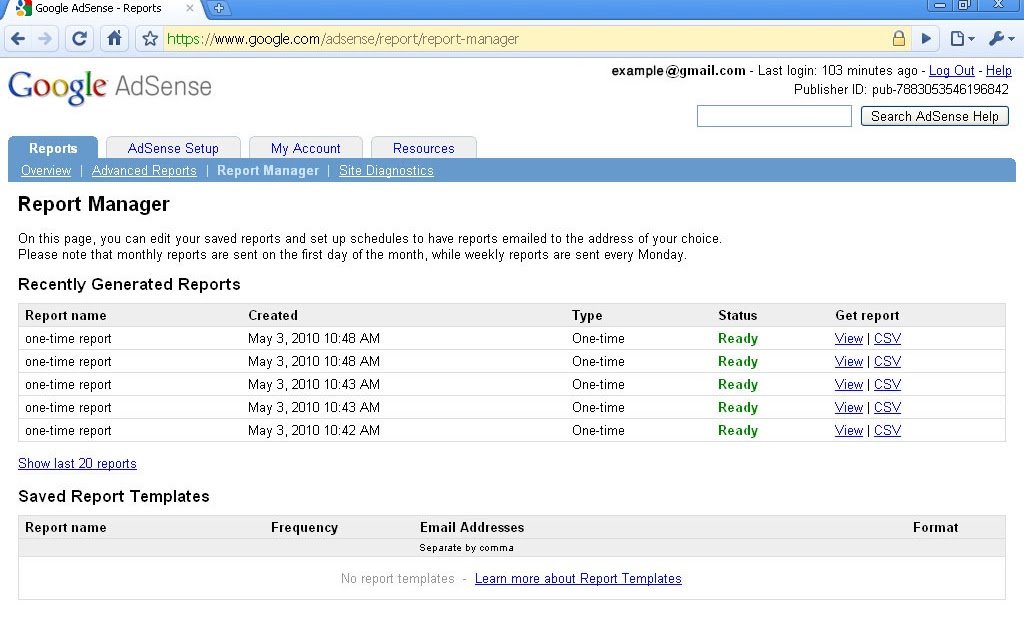The height and width of the screenshot is (630, 1024).
Task: Open a new tab with plus button
Action: tap(219, 8)
